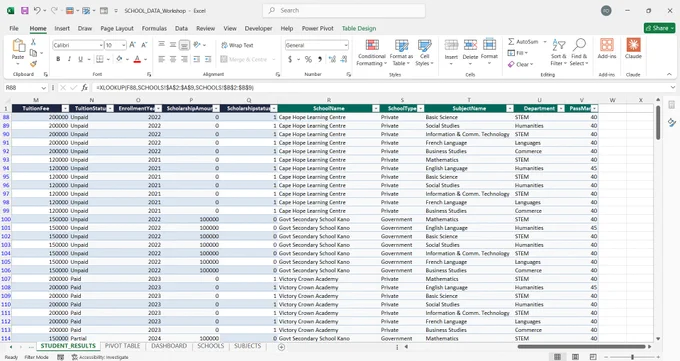
Task: Open Find & Select menu
Action: [x=579, y=53]
